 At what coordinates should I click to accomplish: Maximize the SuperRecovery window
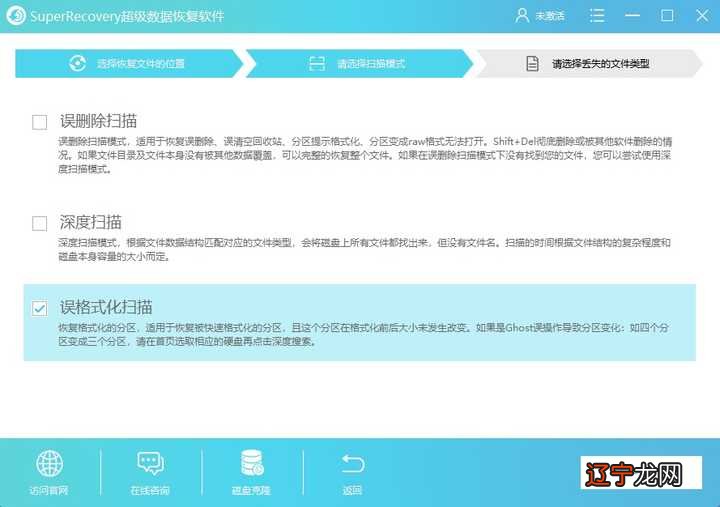tap(667, 16)
